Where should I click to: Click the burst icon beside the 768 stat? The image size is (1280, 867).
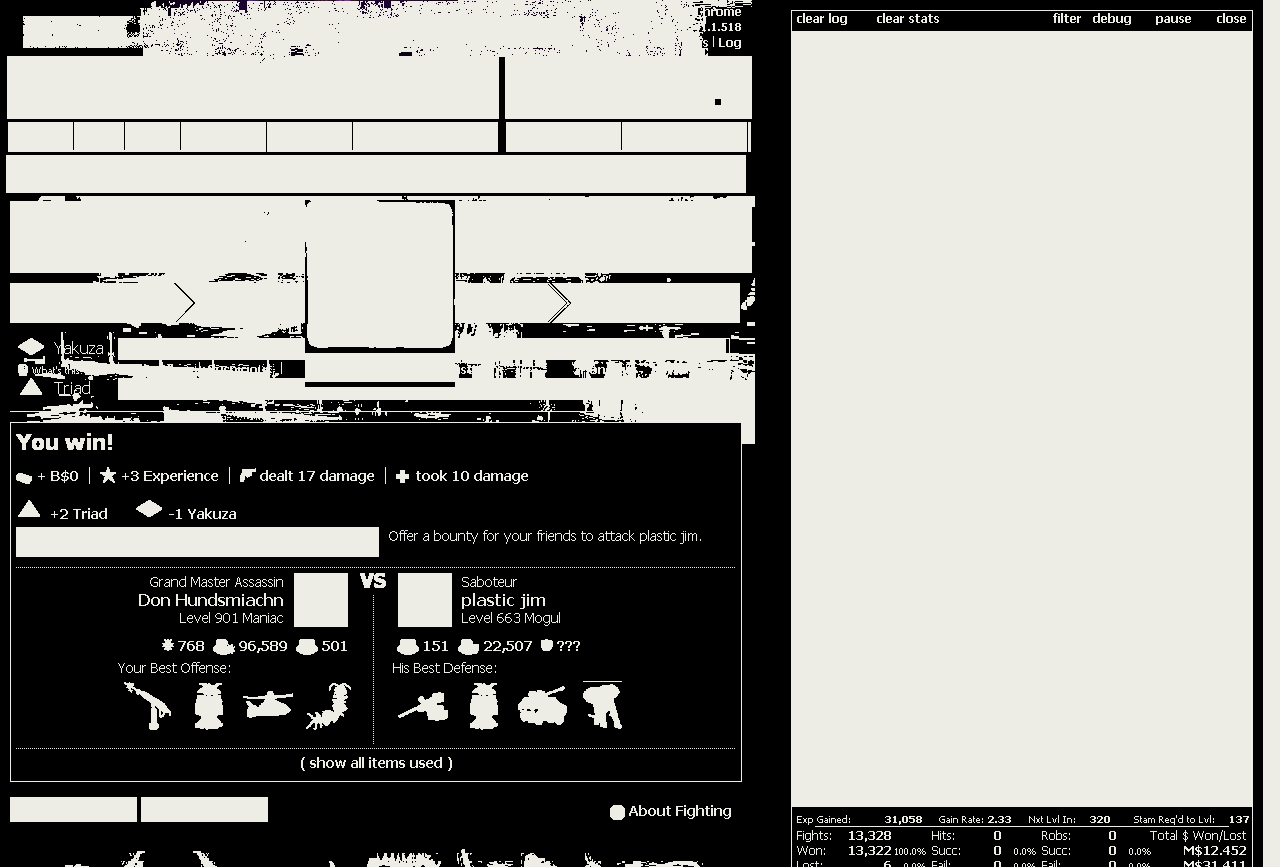(168, 646)
